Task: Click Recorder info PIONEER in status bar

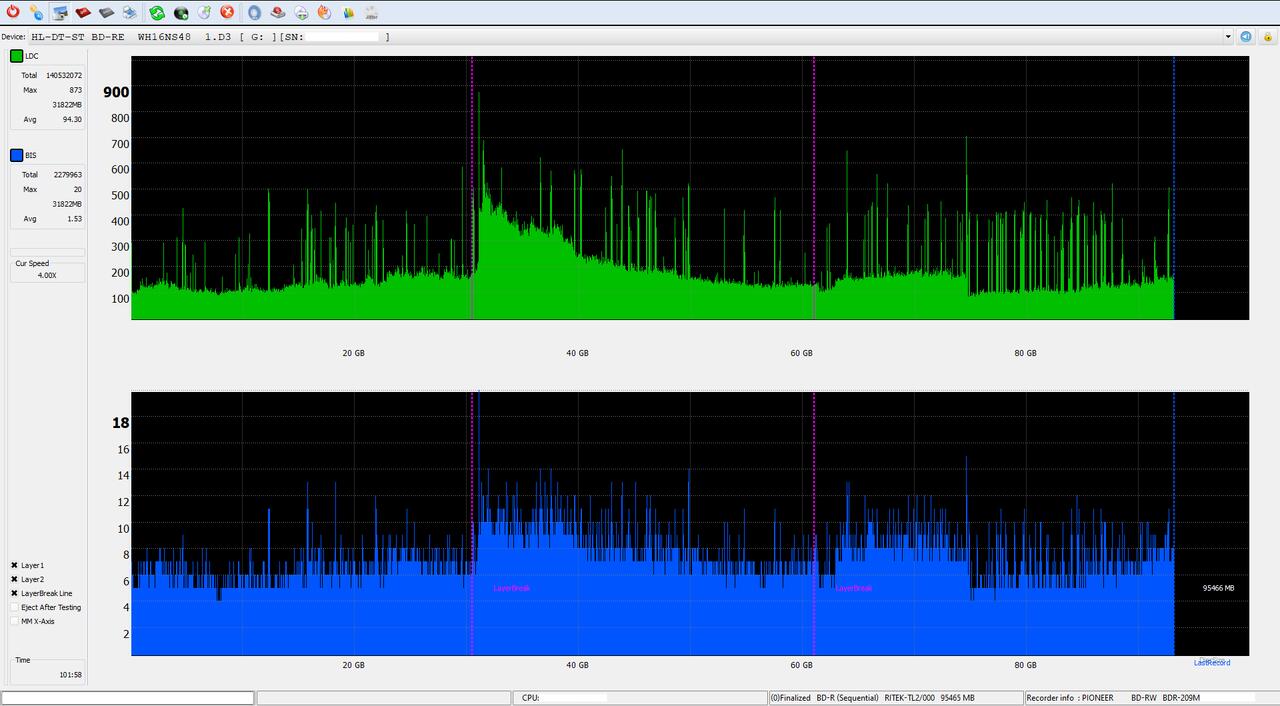Action: 1069,698
